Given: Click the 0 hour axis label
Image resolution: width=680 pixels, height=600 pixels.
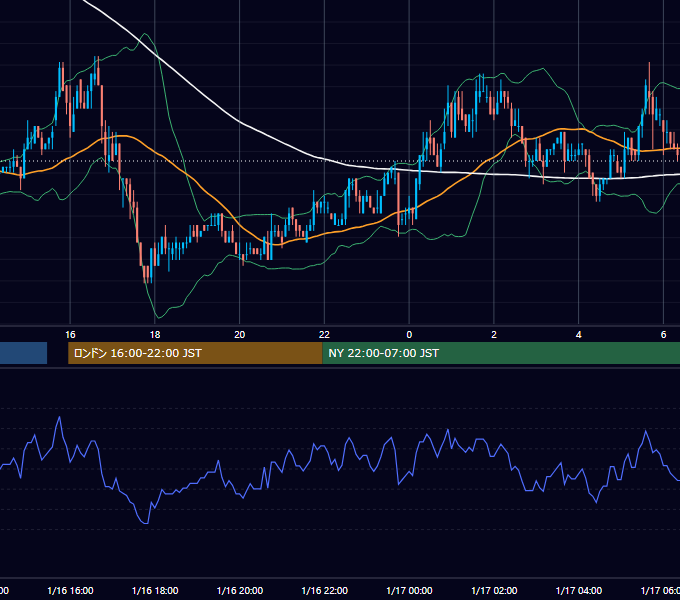Looking at the screenshot, I should 409,334.
